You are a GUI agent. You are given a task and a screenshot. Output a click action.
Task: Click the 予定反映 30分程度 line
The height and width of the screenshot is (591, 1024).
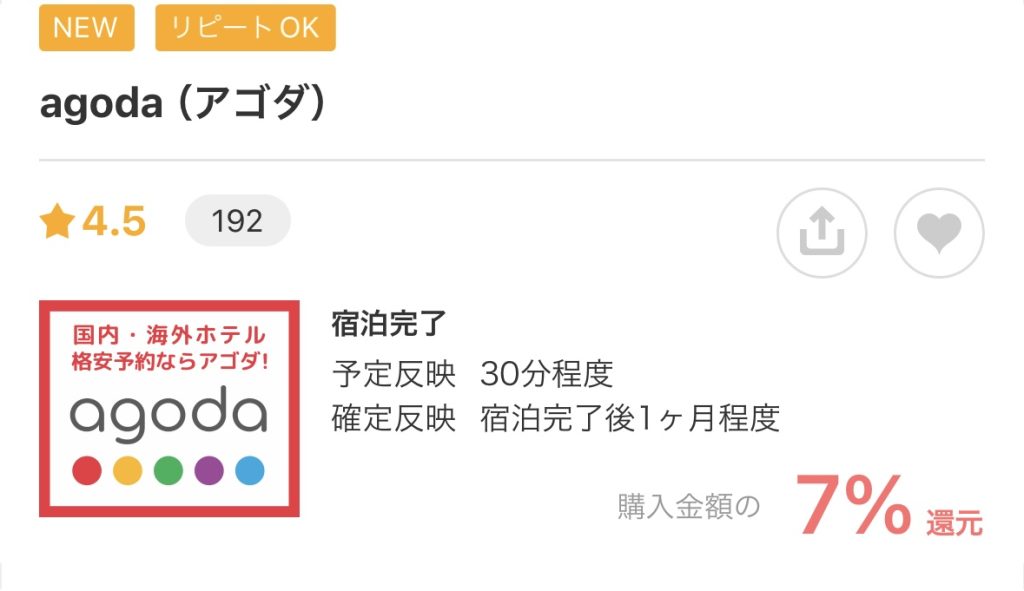pos(471,373)
